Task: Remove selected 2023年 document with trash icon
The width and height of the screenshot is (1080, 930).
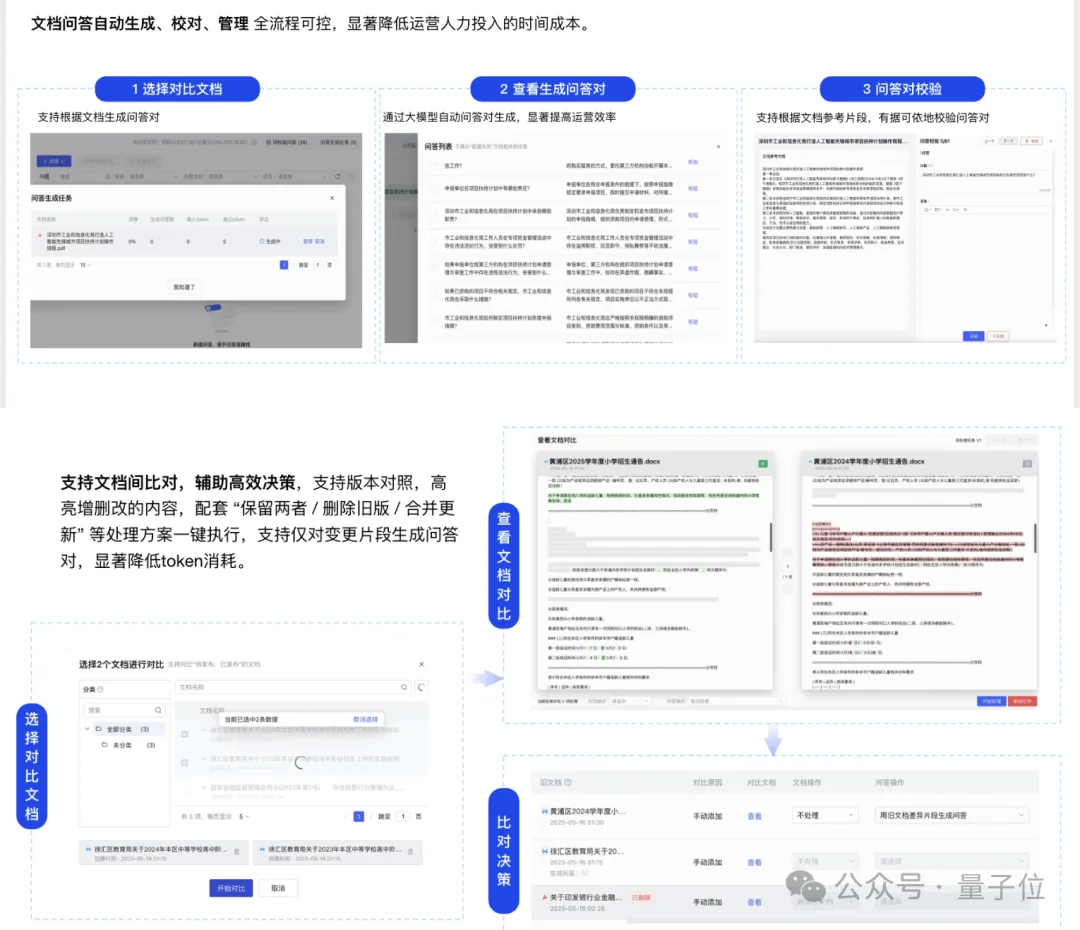Action: [x=409, y=851]
